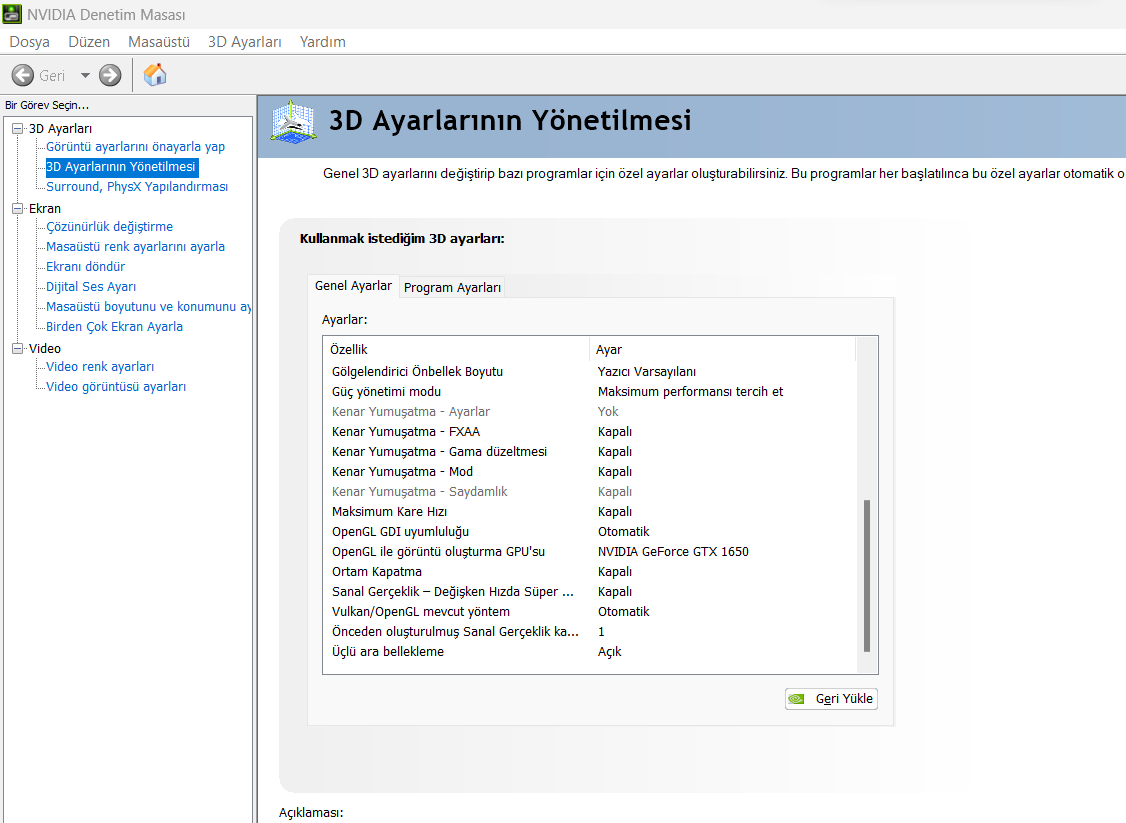
Task: Click the 3D settings header icon
Action: (x=293, y=122)
